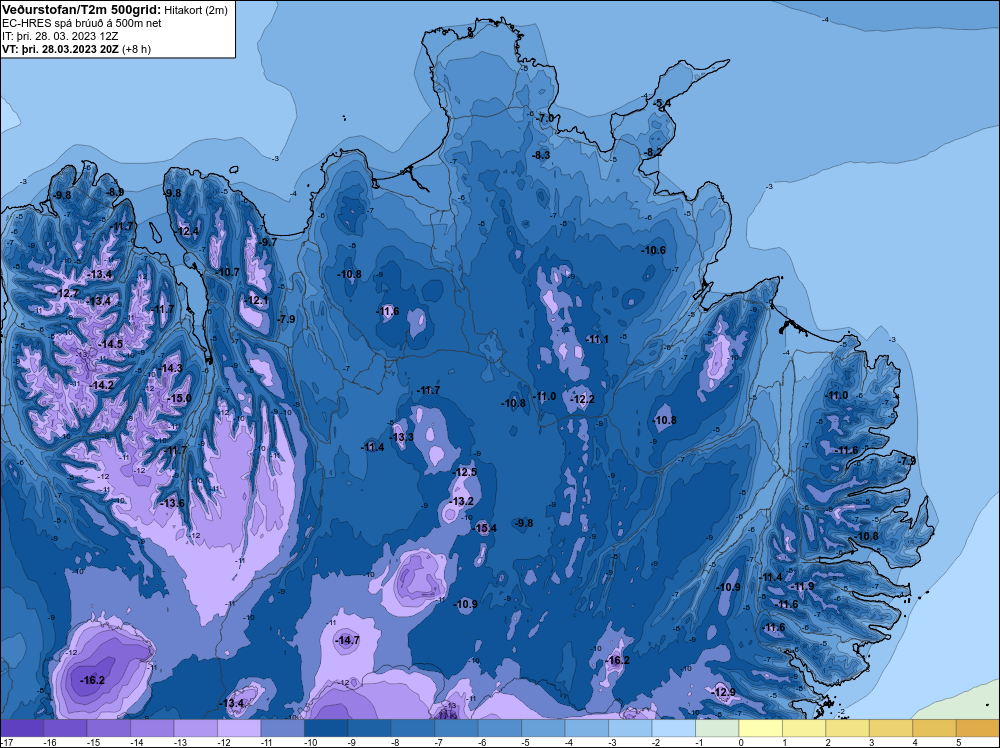Click the legend swatch between -9 and -8

pos(370,728)
